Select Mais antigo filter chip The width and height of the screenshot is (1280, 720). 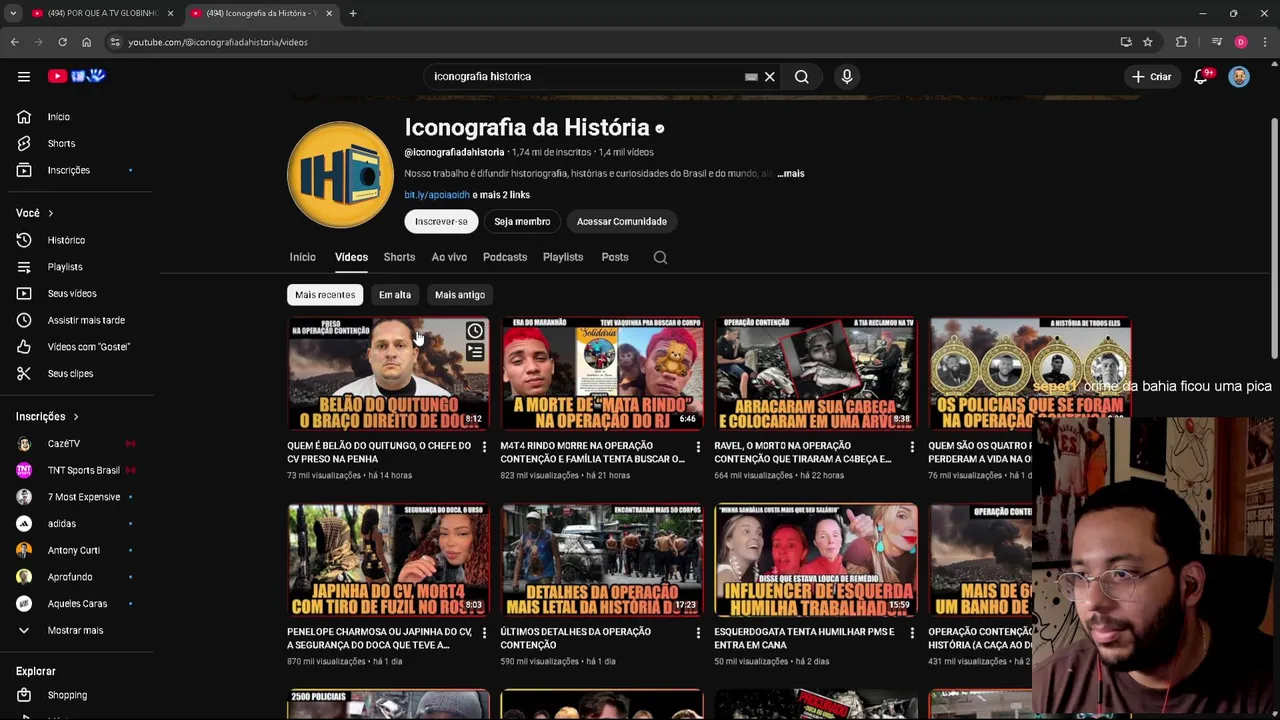click(x=460, y=295)
